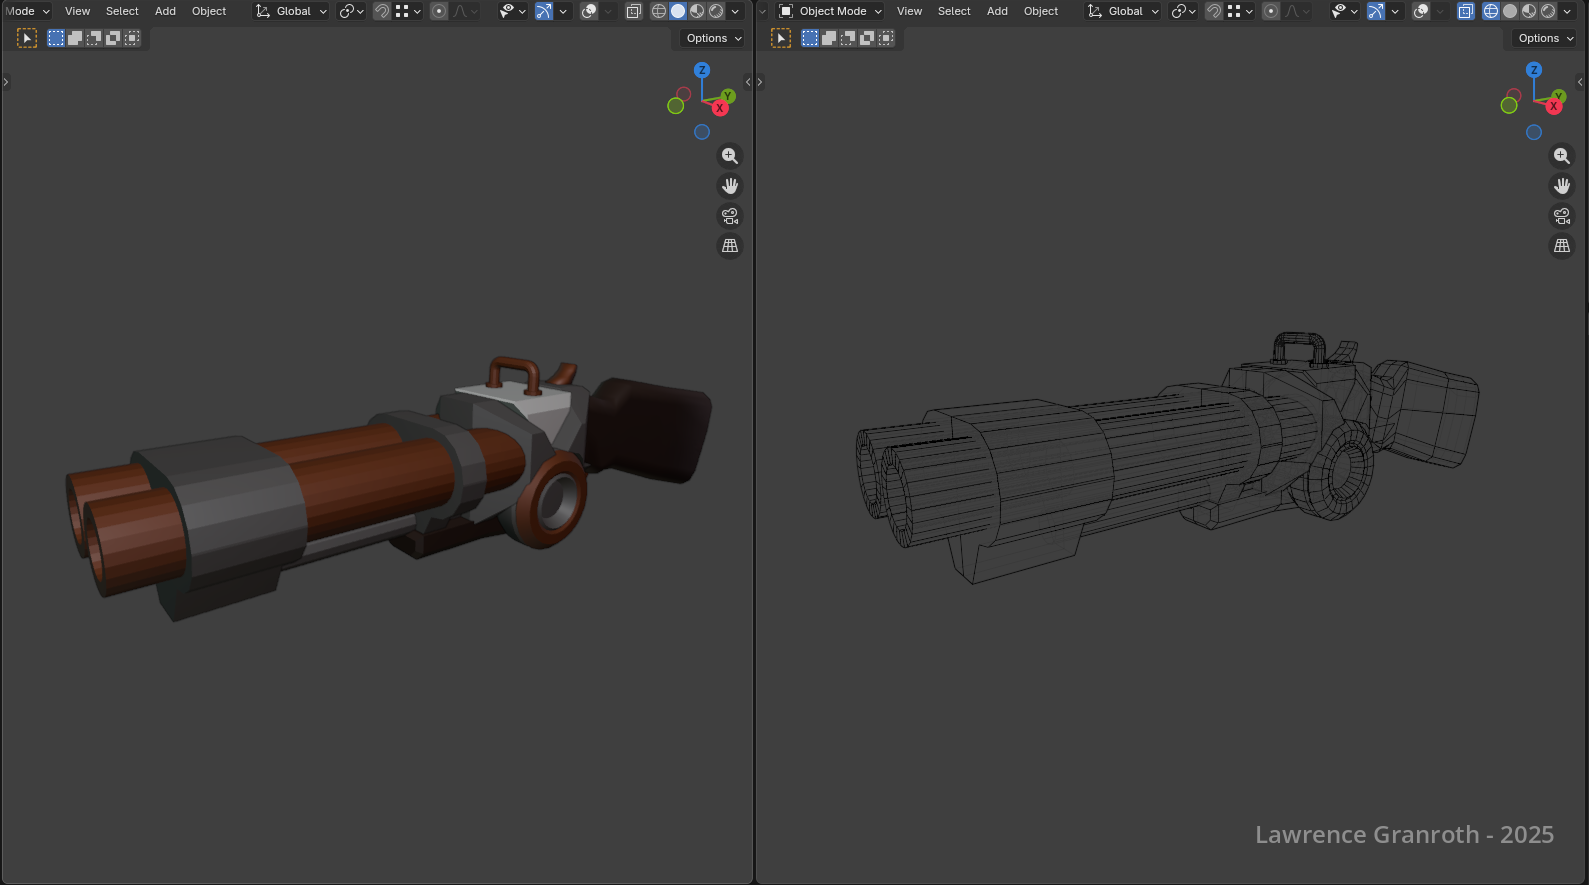
Task: Open the Add menu in left viewport
Action: point(165,11)
